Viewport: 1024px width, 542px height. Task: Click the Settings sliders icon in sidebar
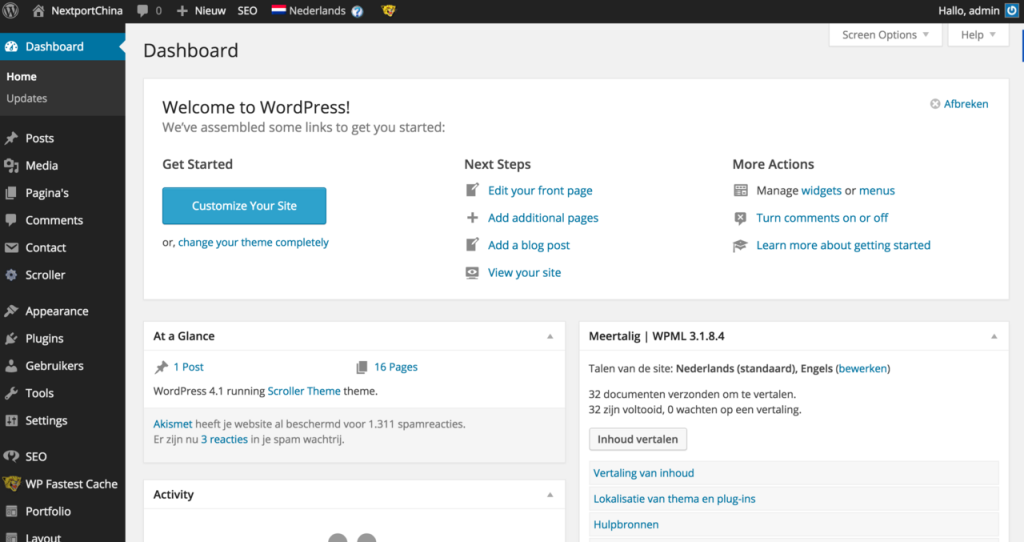point(11,421)
